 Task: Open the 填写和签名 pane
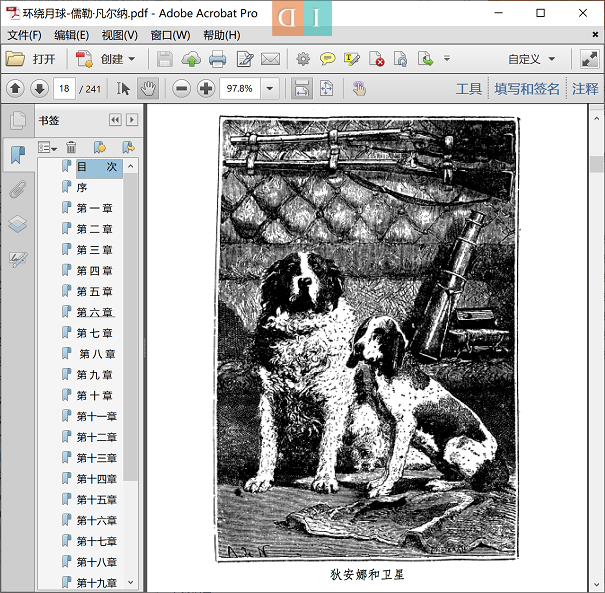pyautogui.click(x=527, y=89)
